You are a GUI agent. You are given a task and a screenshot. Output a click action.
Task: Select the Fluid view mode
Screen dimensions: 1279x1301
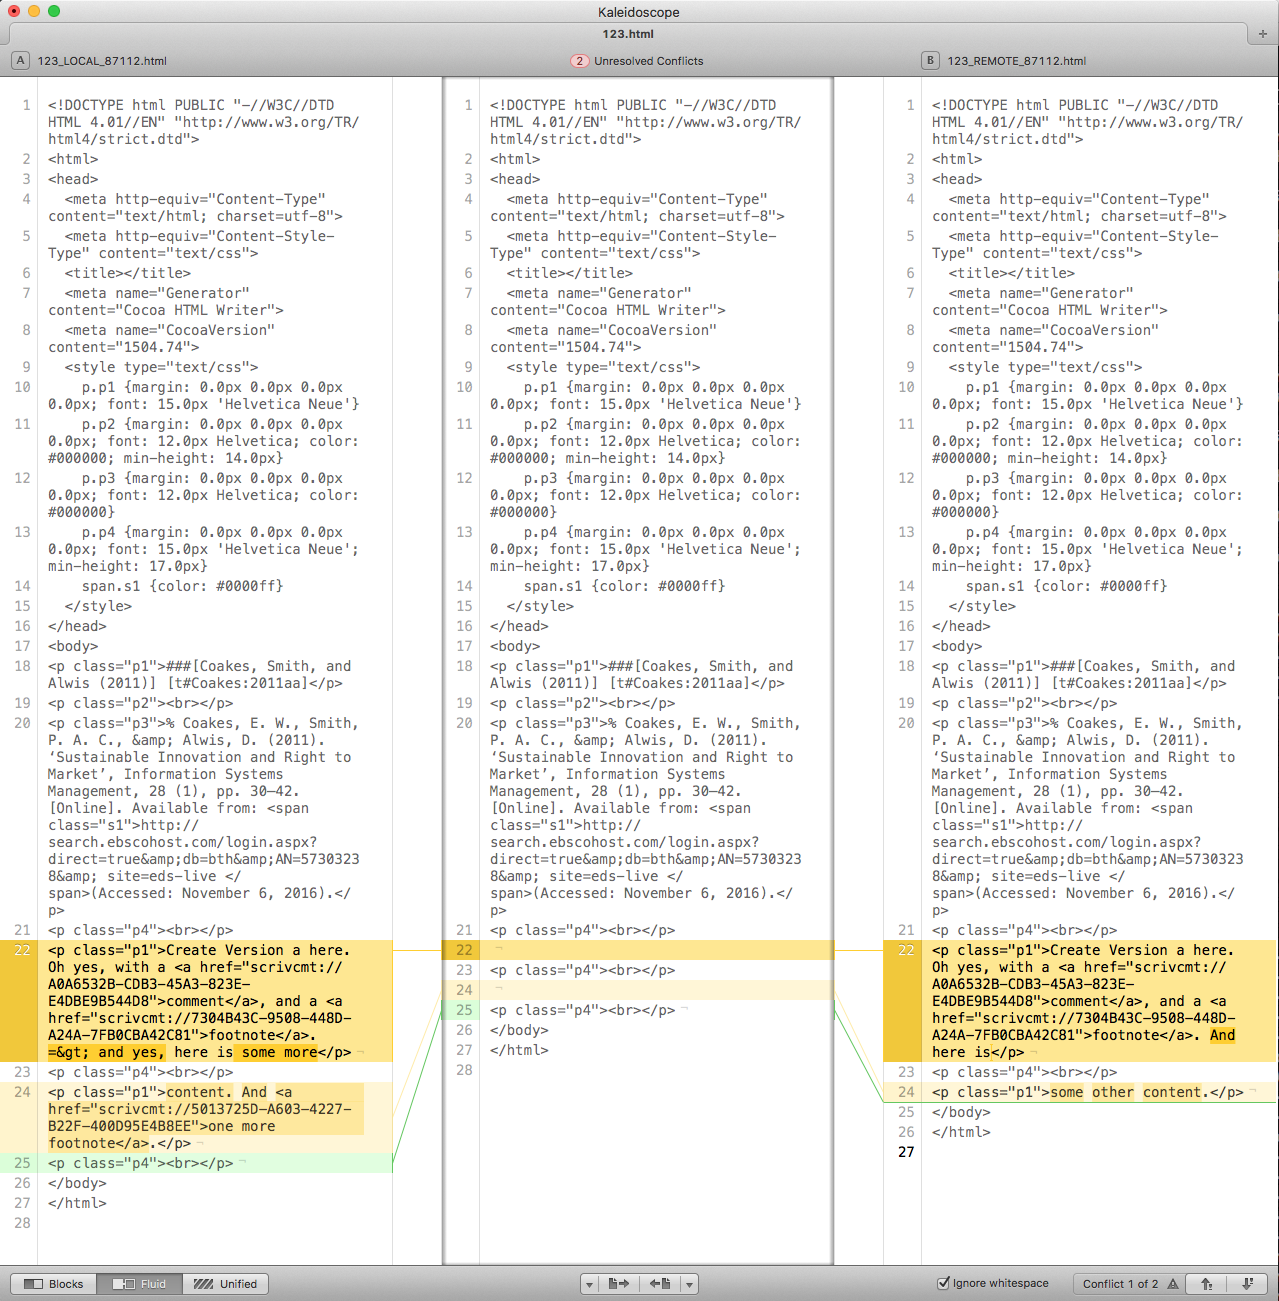[x=141, y=1284]
